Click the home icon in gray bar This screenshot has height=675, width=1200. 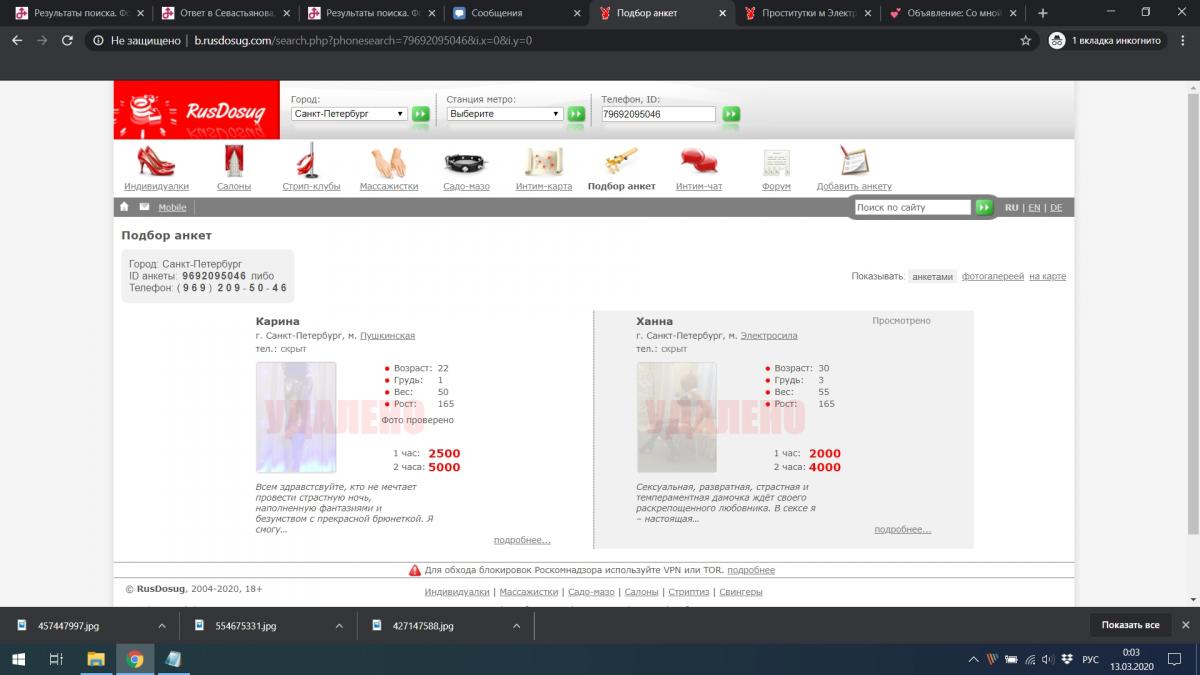tap(125, 207)
